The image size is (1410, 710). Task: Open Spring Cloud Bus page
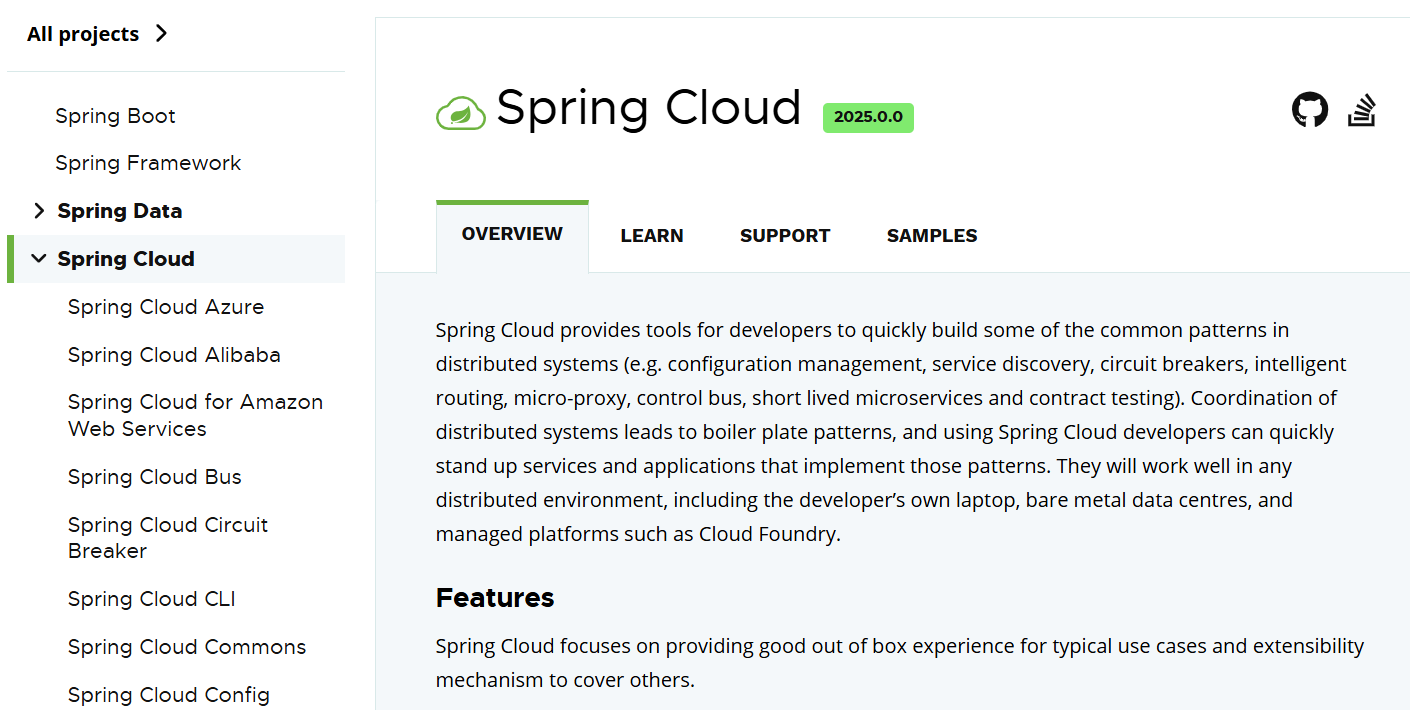[155, 477]
